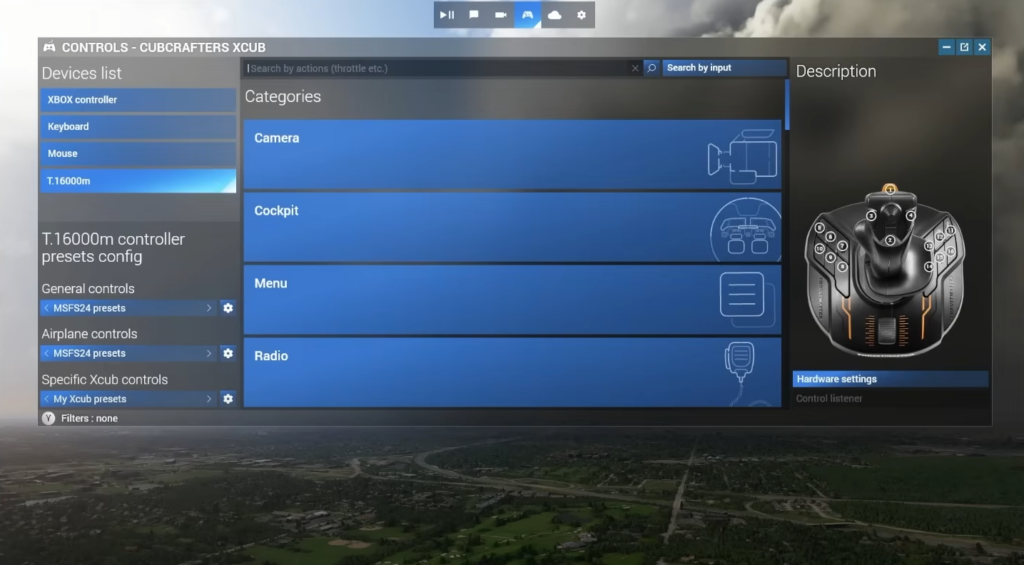Click Filters : none label
The height and width of the screenshot is (565, 1024).
89,418
